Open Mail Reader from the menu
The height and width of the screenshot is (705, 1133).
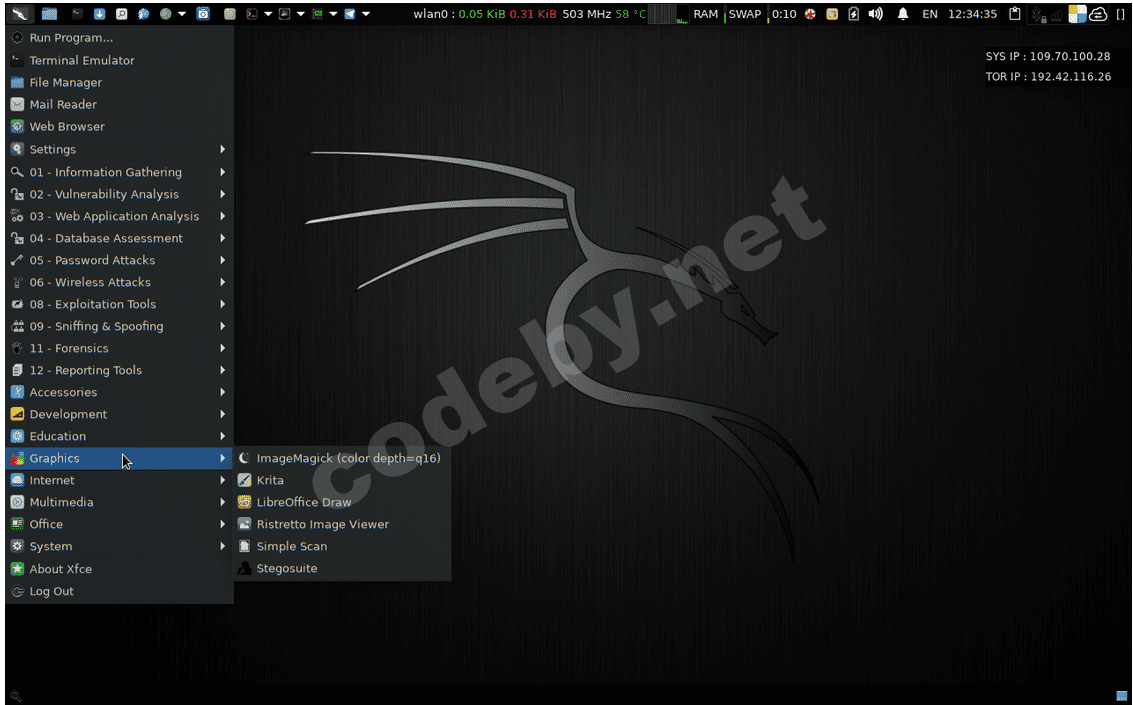pos(119,105)
